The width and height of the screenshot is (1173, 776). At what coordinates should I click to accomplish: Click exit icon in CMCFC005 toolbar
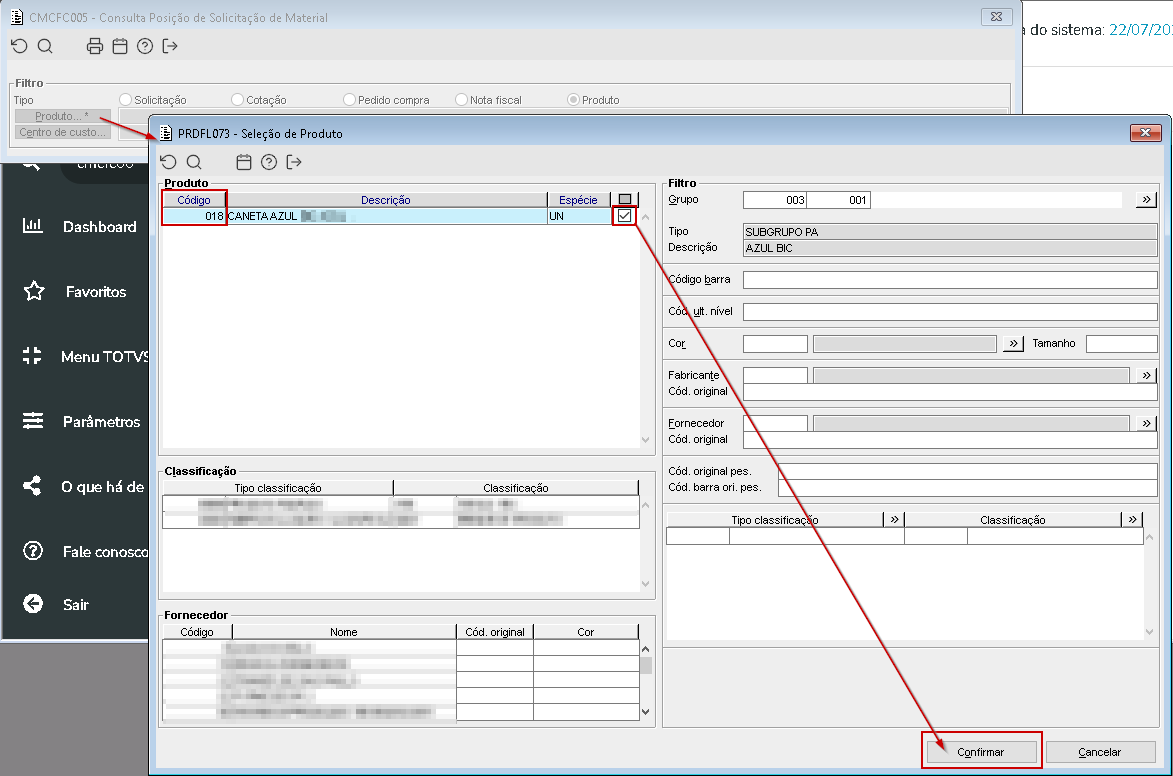170,46
